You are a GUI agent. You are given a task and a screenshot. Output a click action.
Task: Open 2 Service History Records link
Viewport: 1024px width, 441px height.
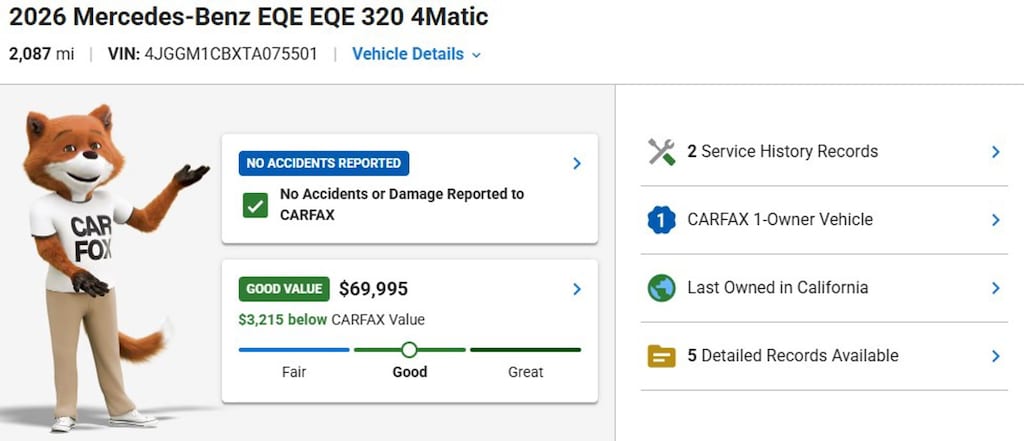pos(782,152)
